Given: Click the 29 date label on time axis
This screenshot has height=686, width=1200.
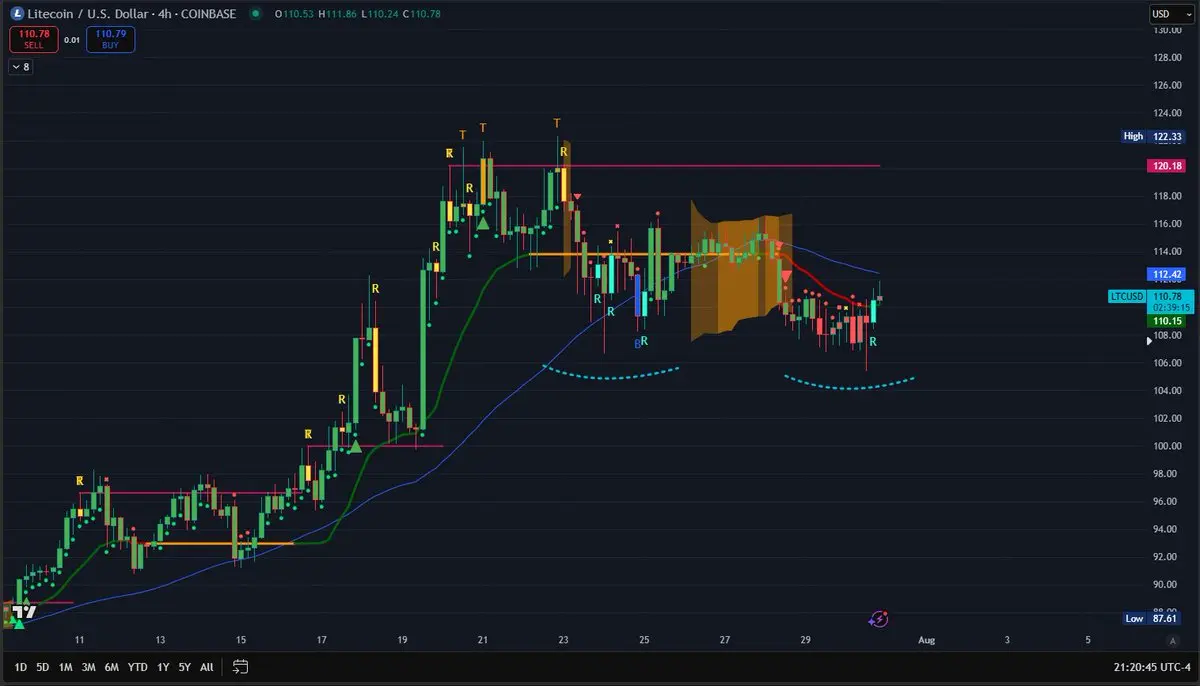Looking at the screenshot, I should click(806, 639).
